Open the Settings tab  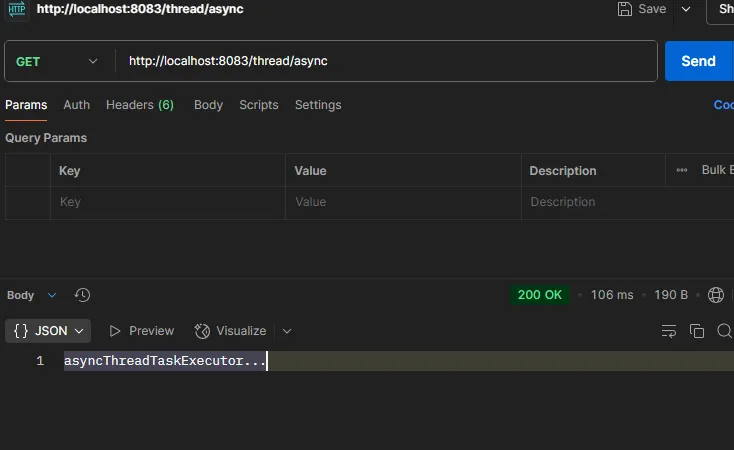[318, 105]
